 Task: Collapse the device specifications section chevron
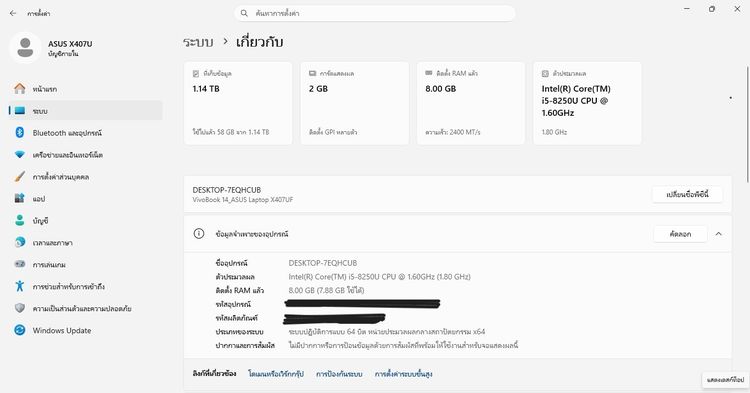(718, 234)
